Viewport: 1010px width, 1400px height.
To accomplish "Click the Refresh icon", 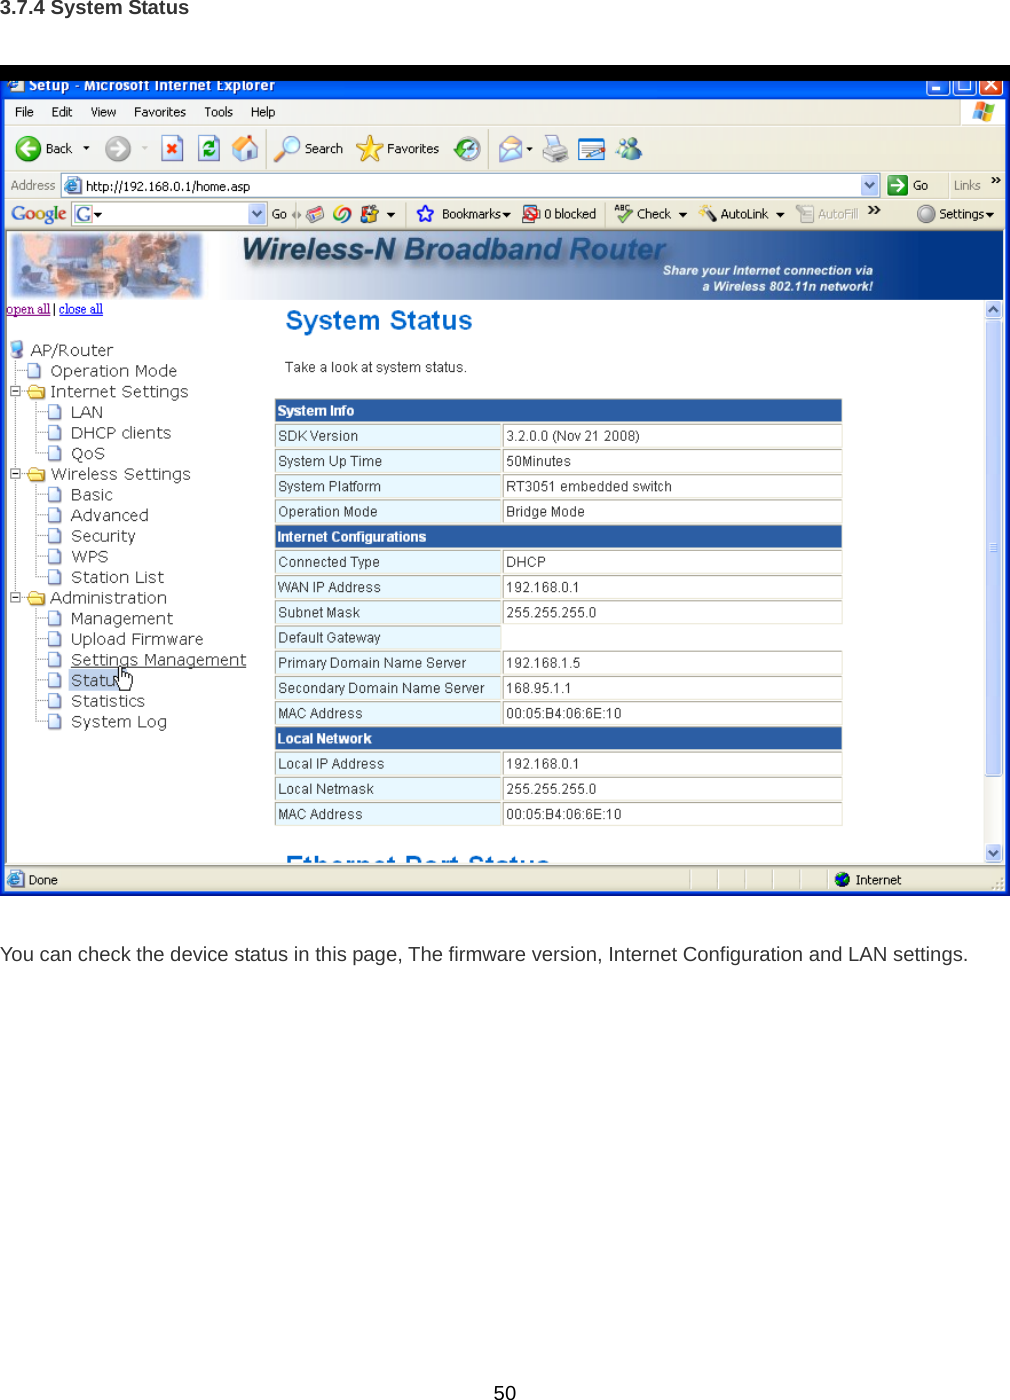I will click(209, 148).
